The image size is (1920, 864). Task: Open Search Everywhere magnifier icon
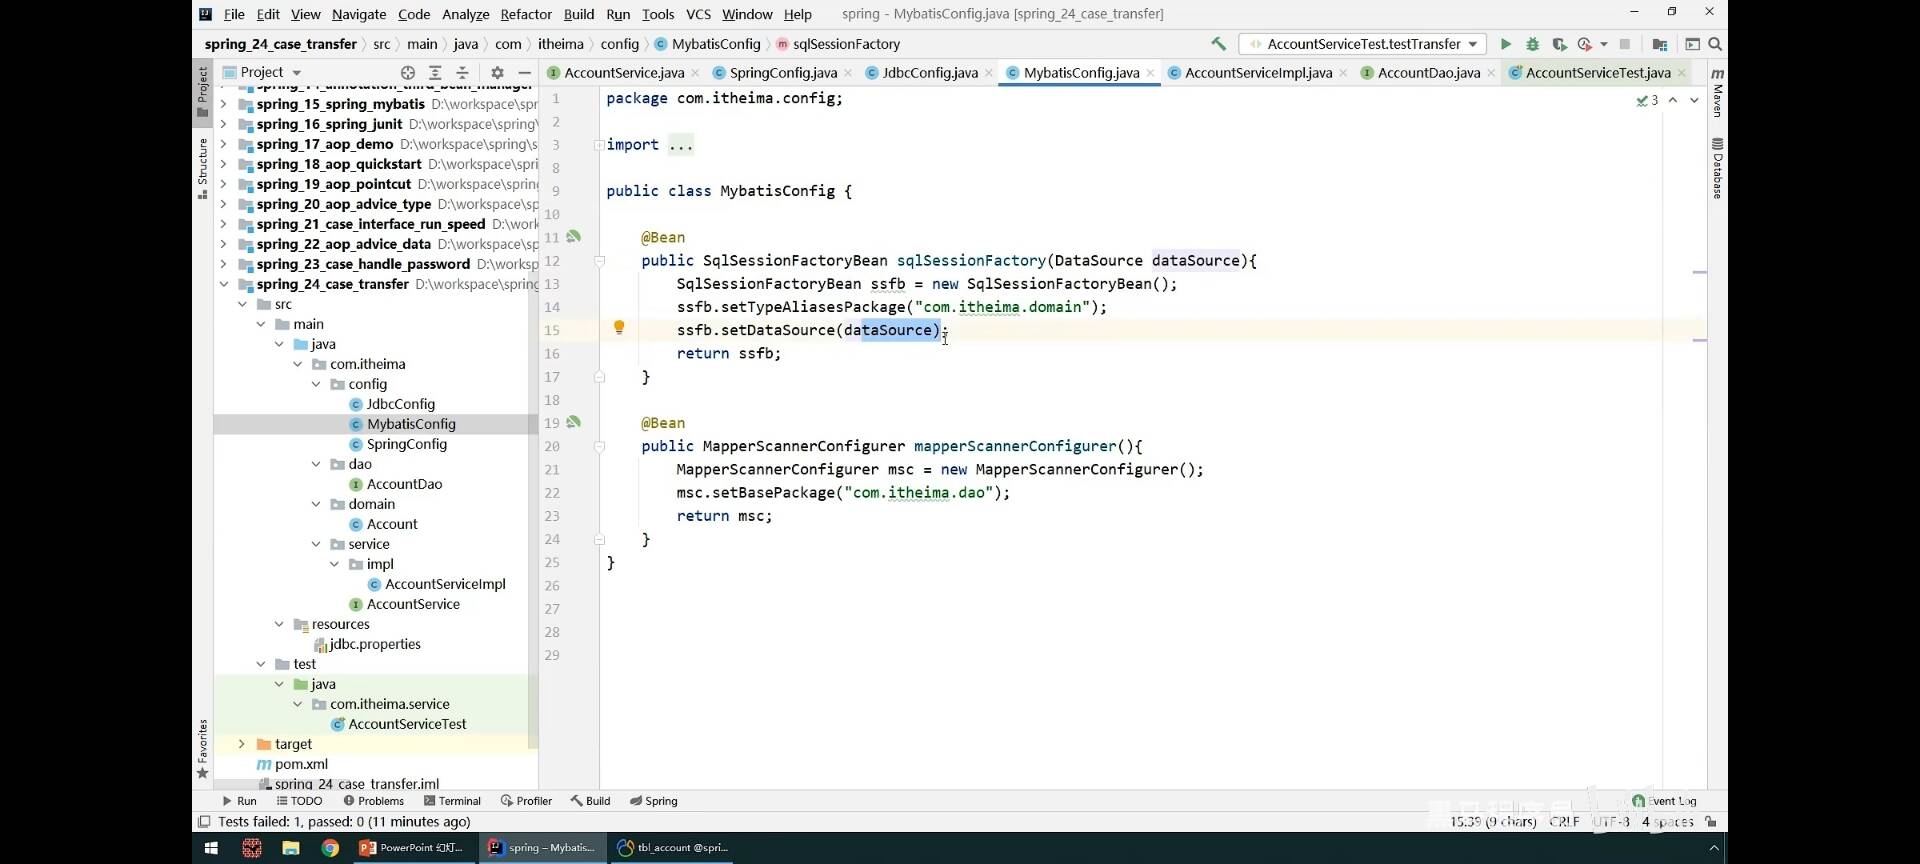pos(1715,44)
